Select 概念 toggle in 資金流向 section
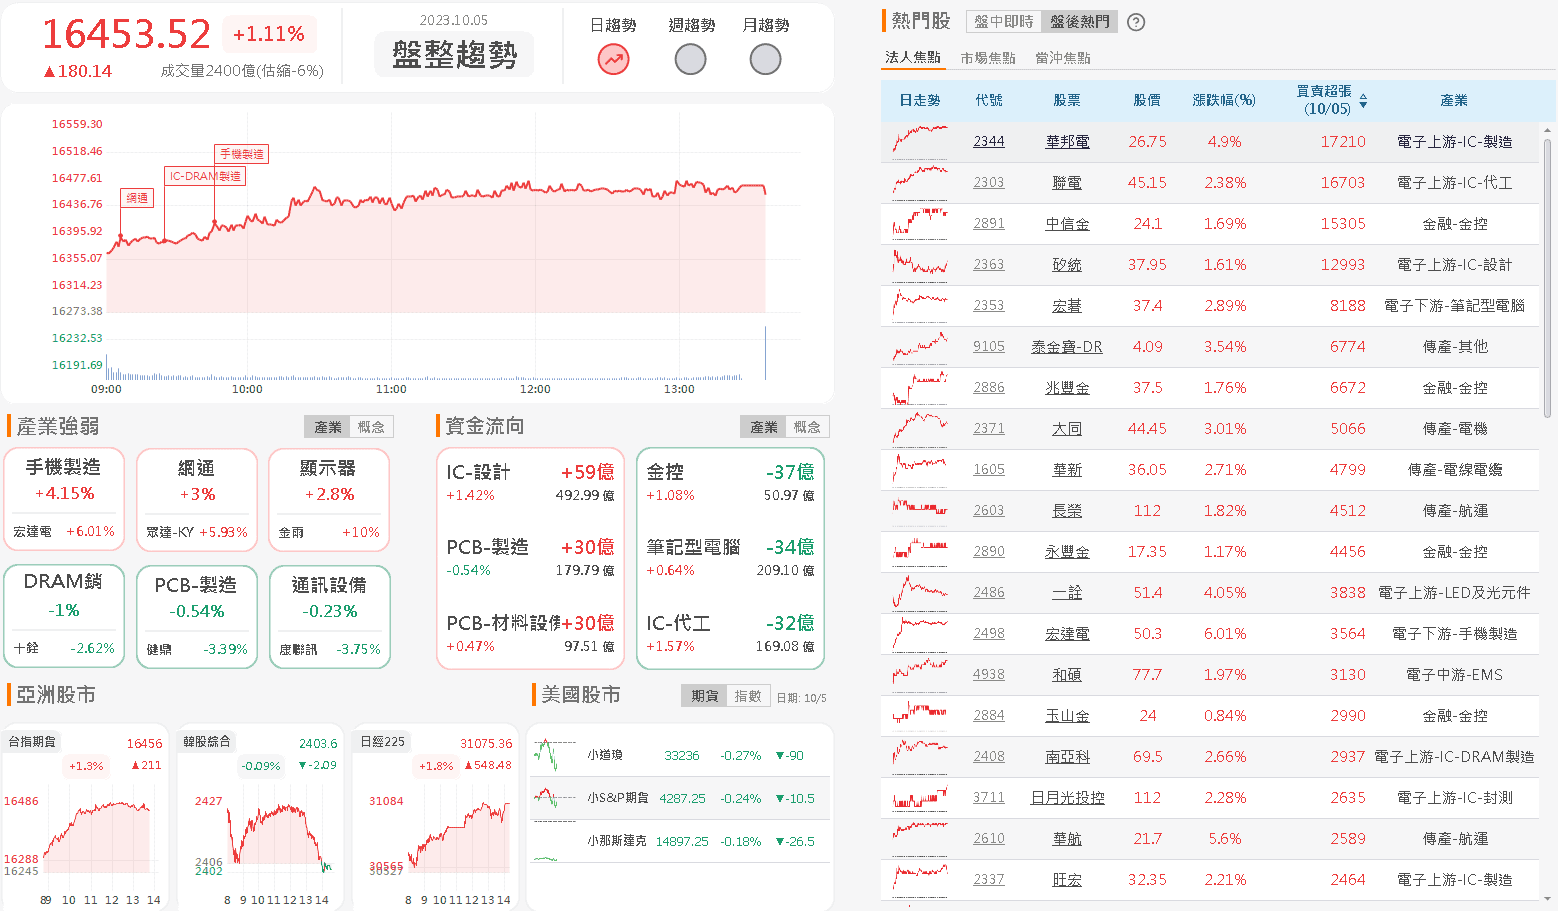 click(x=807, y=427)
